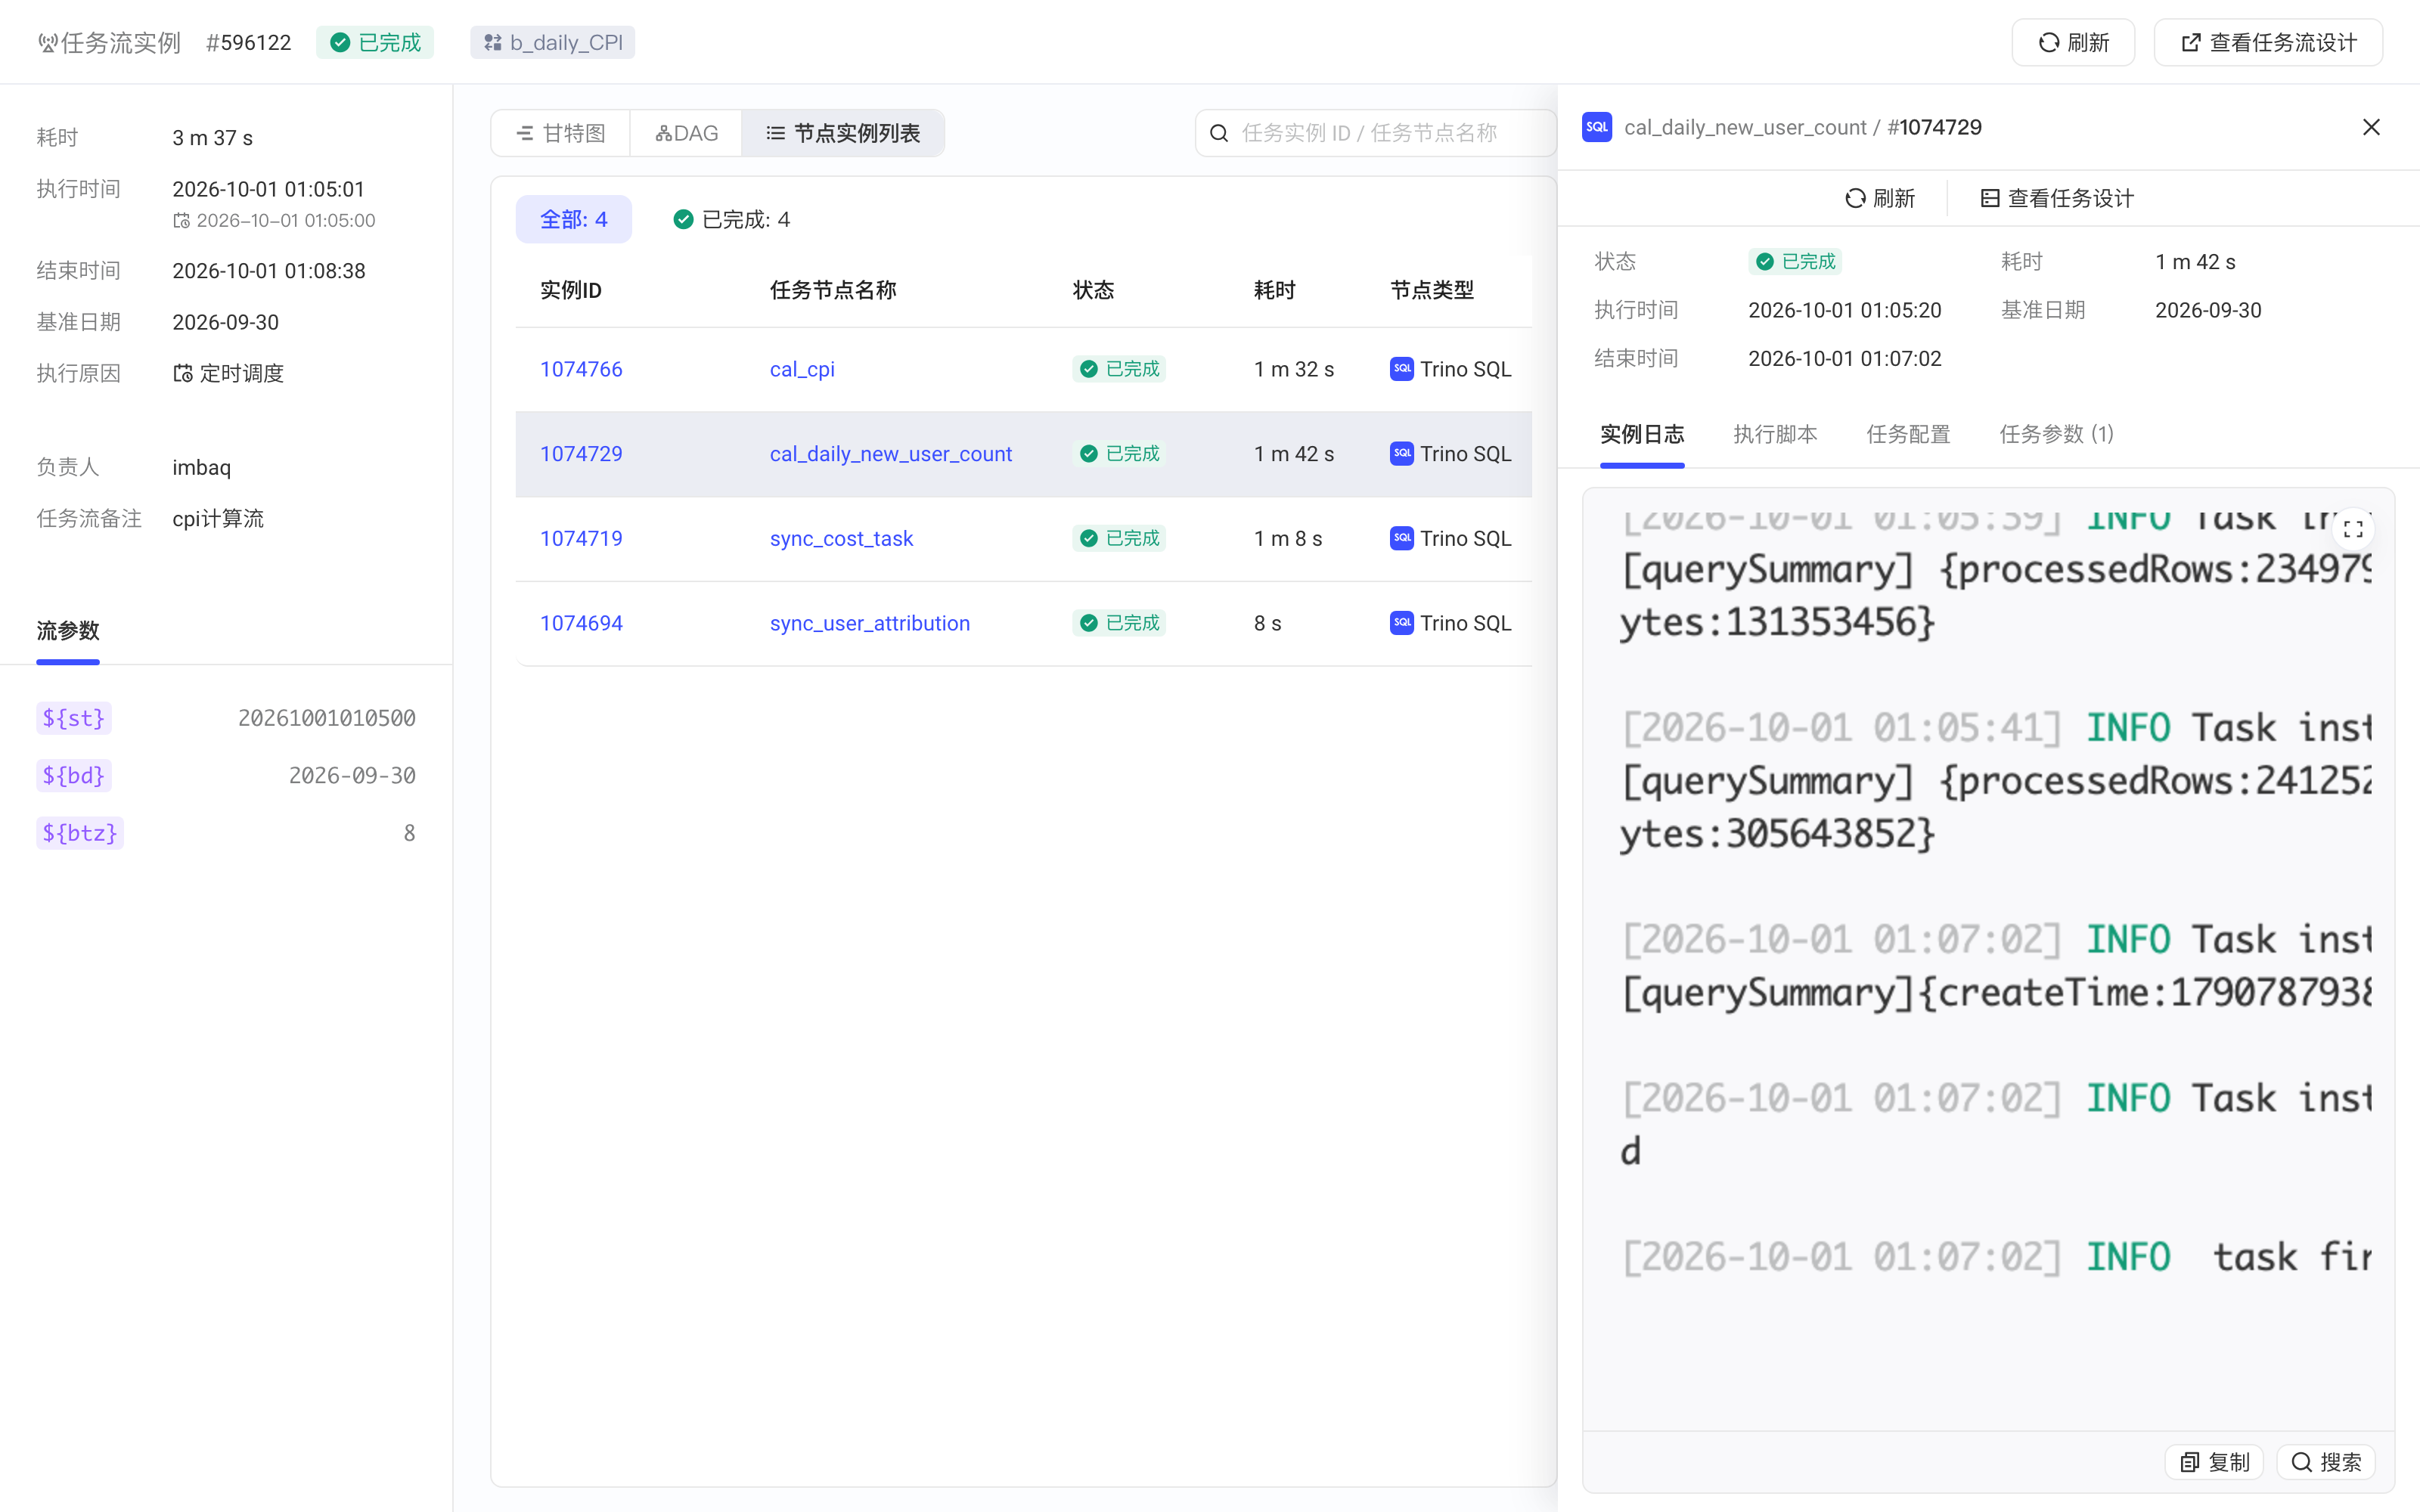Switch to the 甘特图 view
Viewport: 2420px width, 1512px height.
pos(561,133)
